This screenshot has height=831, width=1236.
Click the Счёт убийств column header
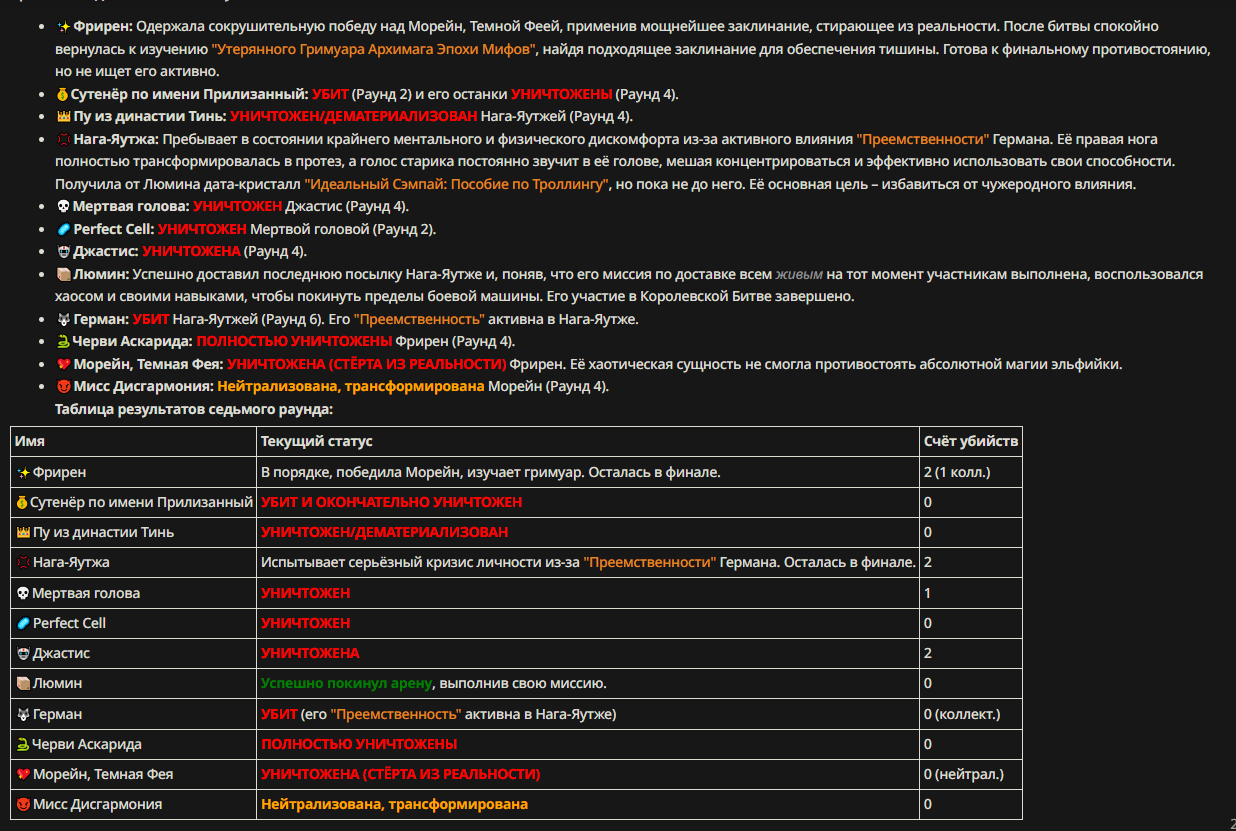[x=971, y=441]
